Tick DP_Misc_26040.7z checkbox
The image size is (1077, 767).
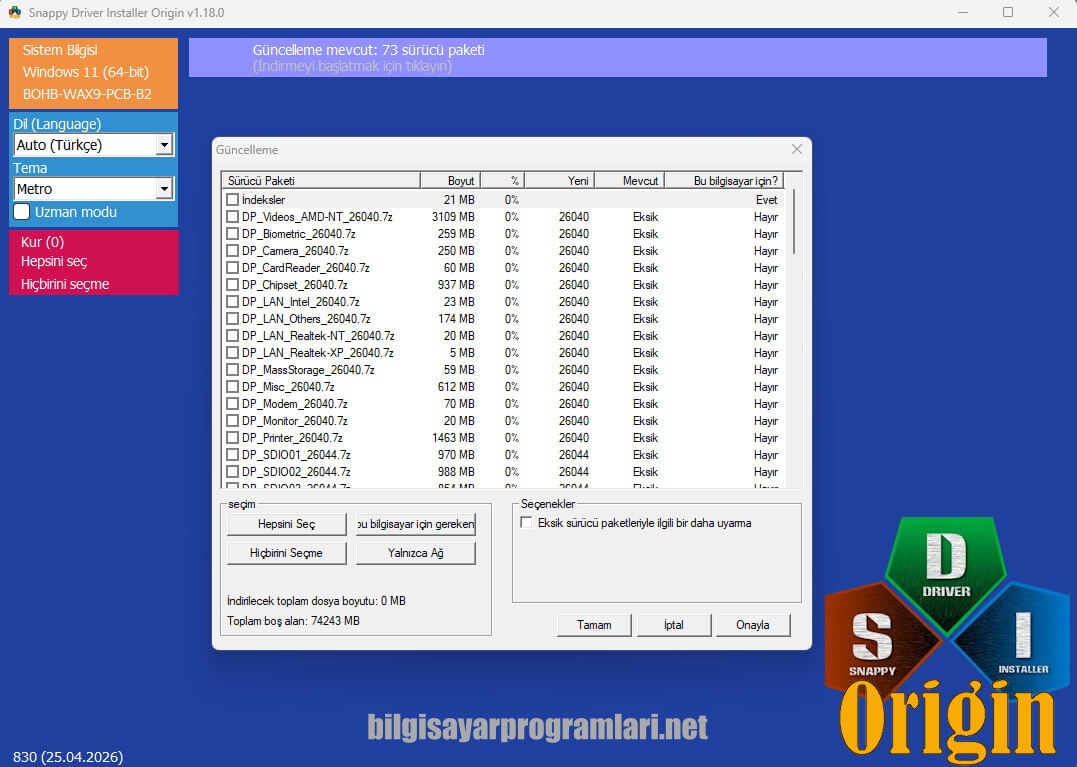pos(232,387)
